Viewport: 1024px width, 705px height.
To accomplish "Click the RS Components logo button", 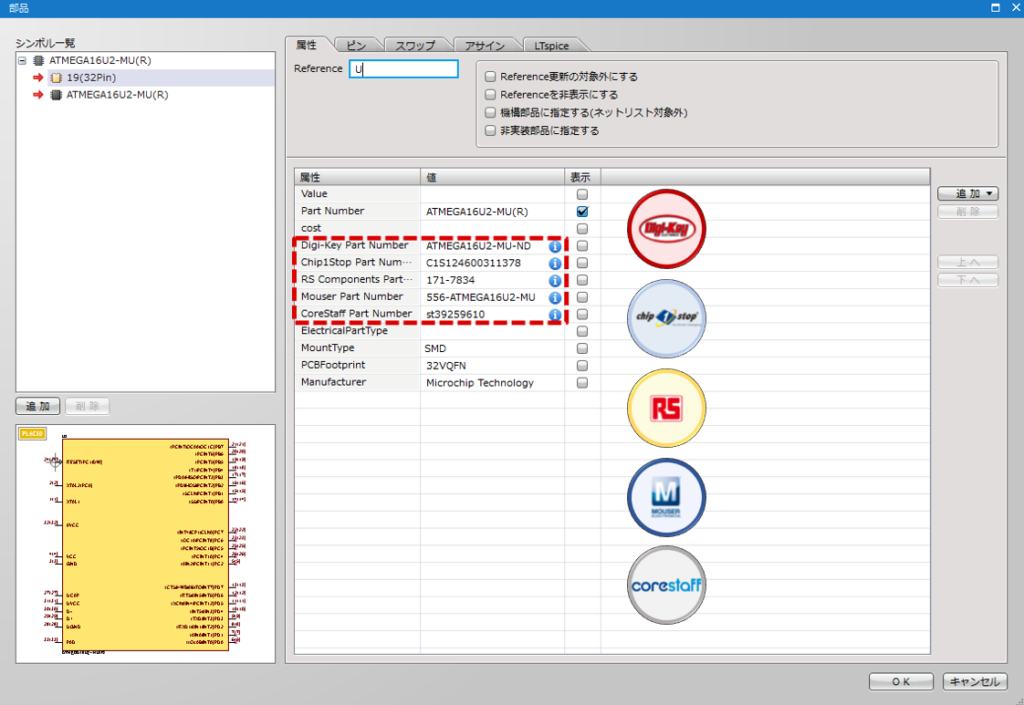I will click(x=666, y=408).
